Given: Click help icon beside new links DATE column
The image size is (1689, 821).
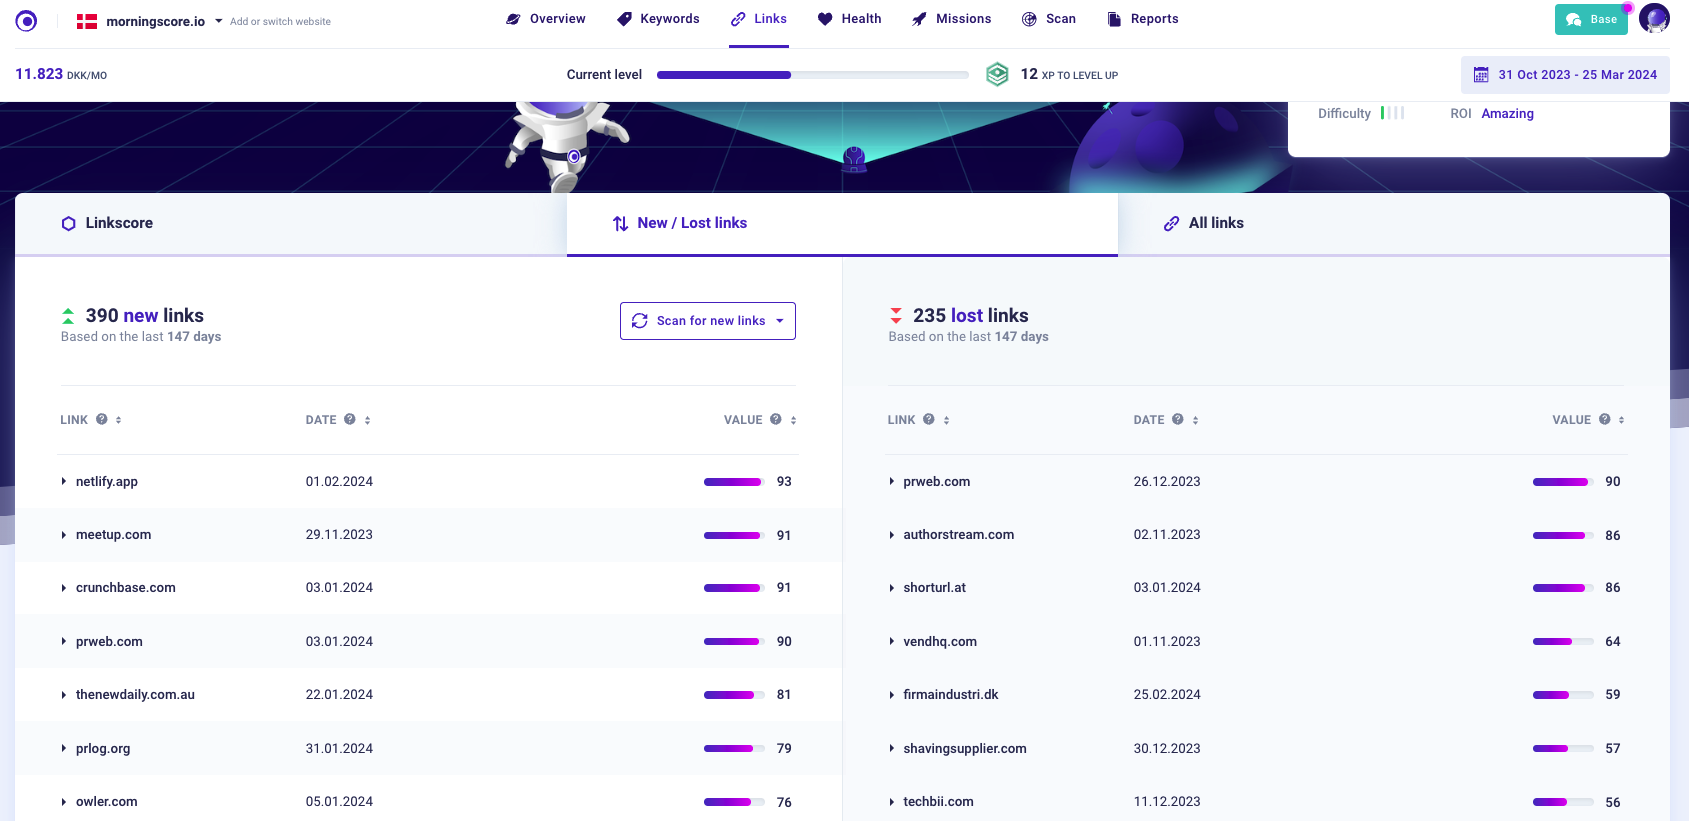Looking at the screenshot, I should point(350,420).
